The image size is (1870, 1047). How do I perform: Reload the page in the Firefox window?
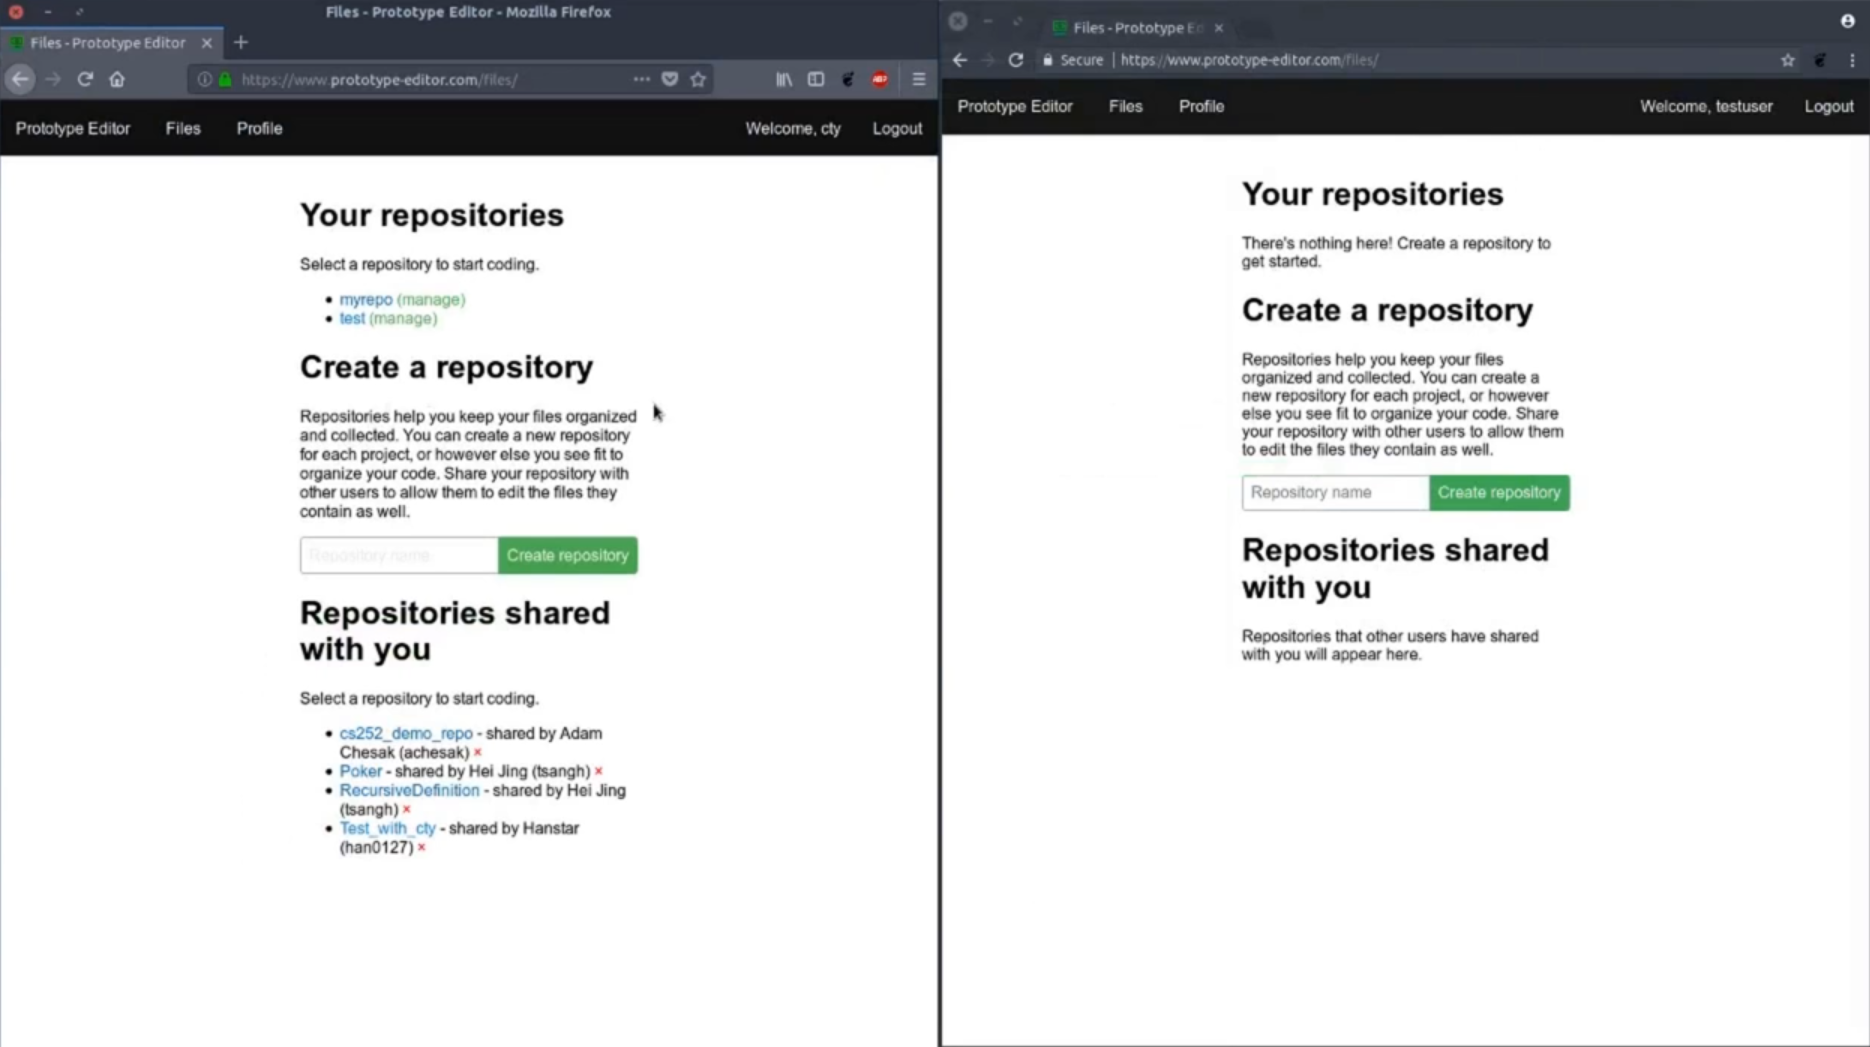pos(85,79)
